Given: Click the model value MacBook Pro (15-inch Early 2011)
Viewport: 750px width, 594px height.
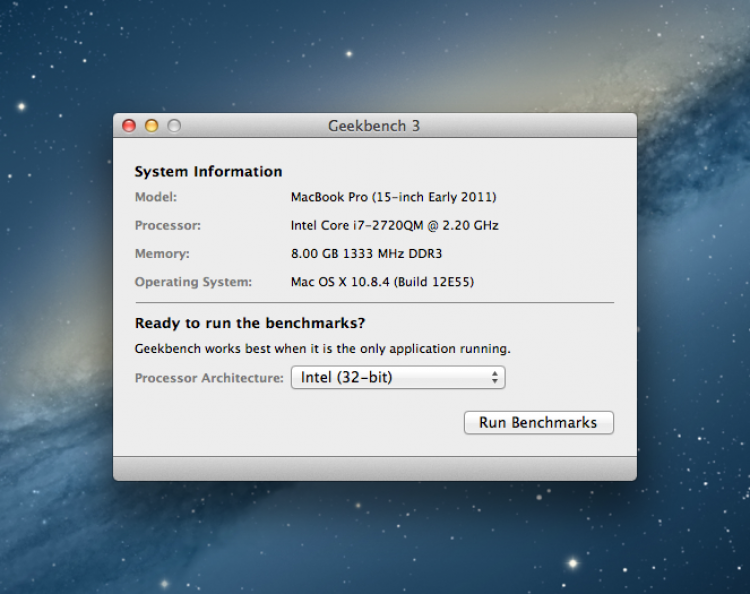Looking at the screenshot, I should (394, 197).
